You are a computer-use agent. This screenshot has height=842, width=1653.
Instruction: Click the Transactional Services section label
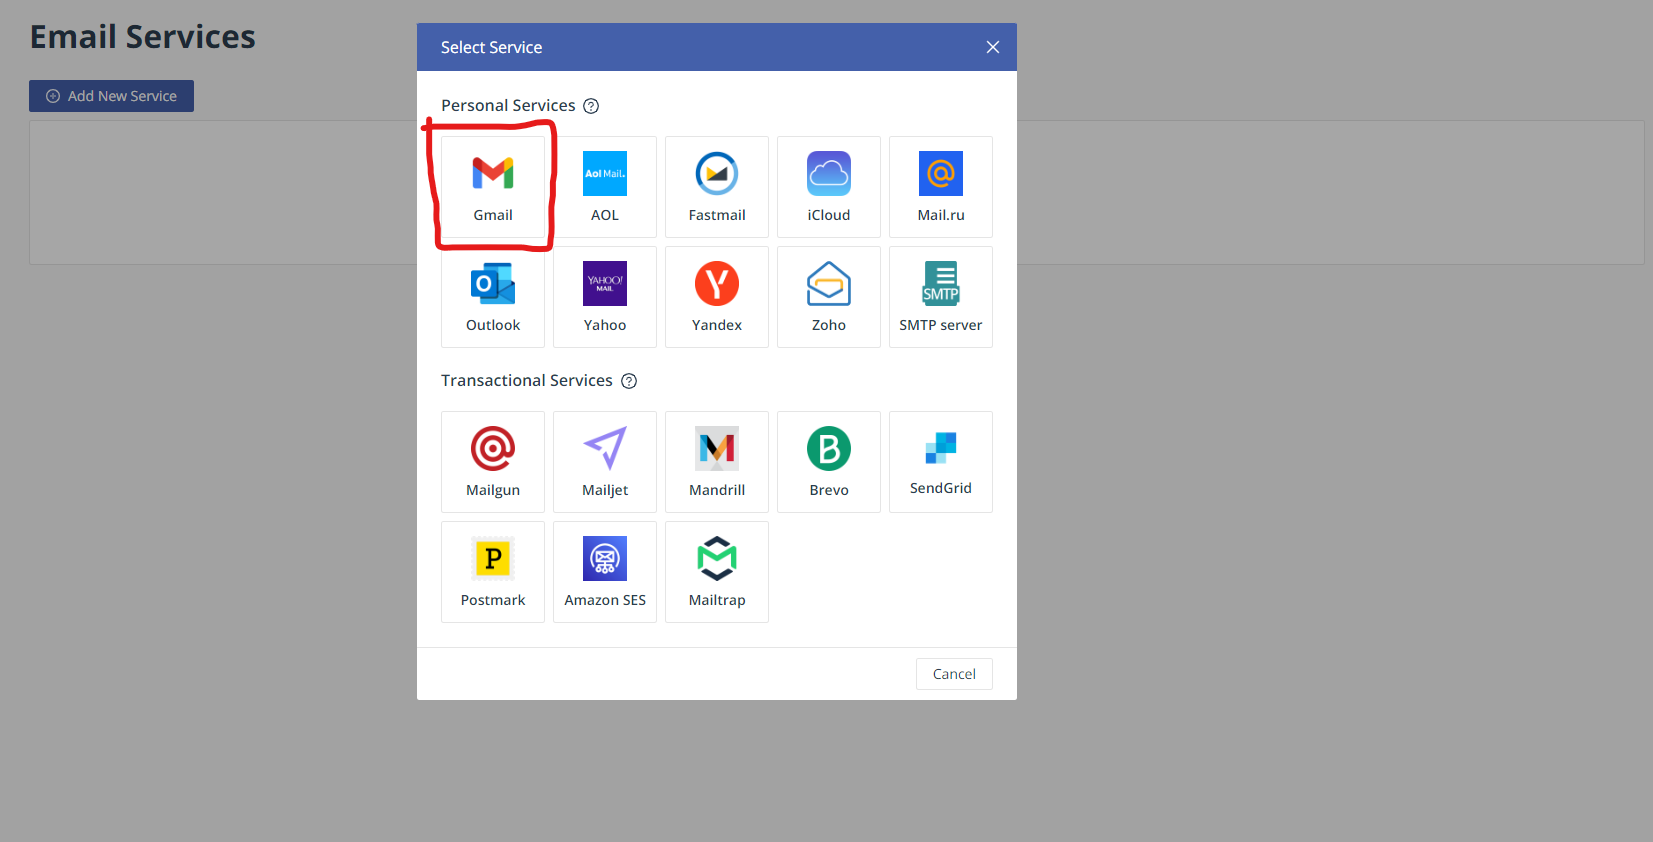527,380
